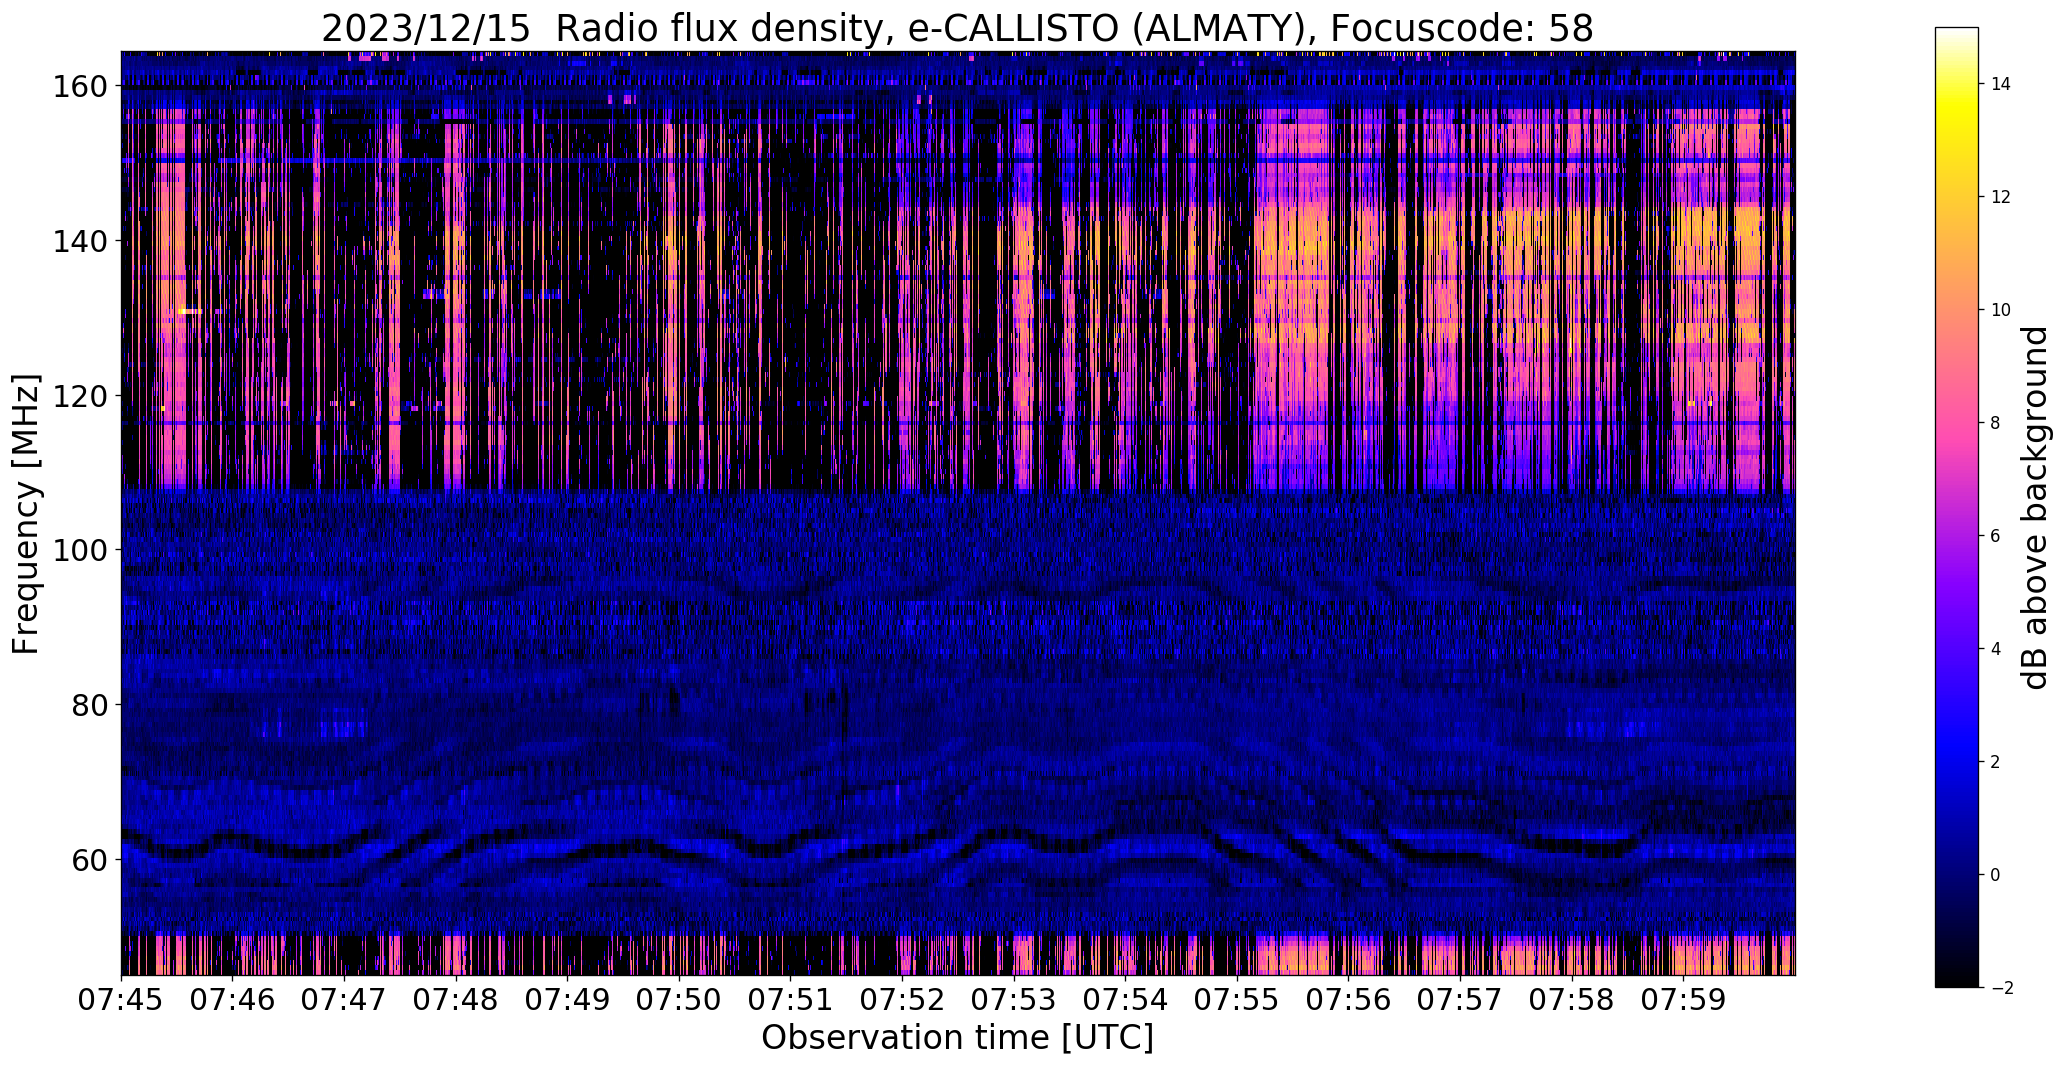Click the colorbar tick label 14

pos(2001,84)
